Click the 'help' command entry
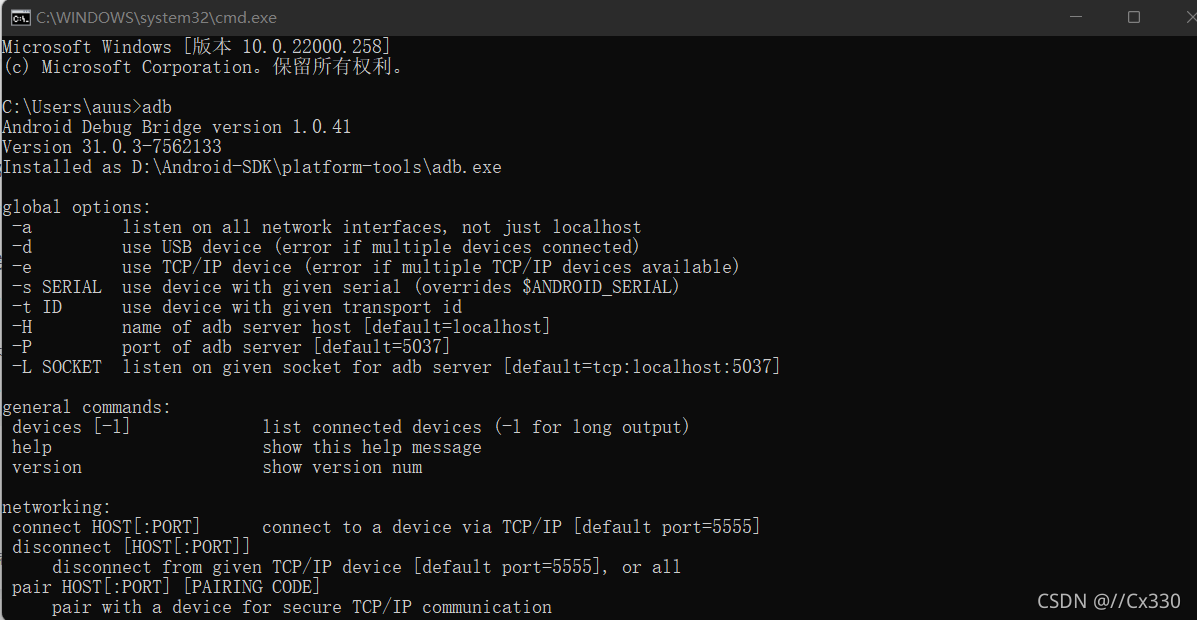 (x=31, y=446)
